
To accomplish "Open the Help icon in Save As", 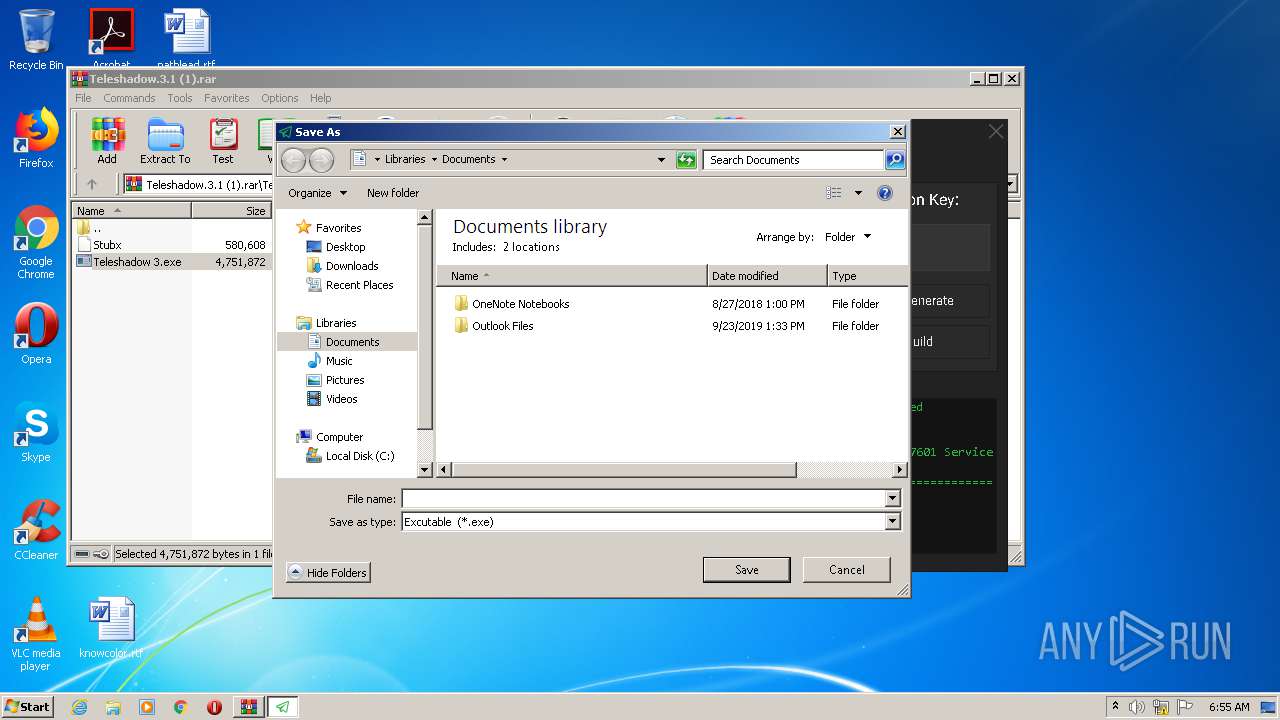I will click(884, 193).
